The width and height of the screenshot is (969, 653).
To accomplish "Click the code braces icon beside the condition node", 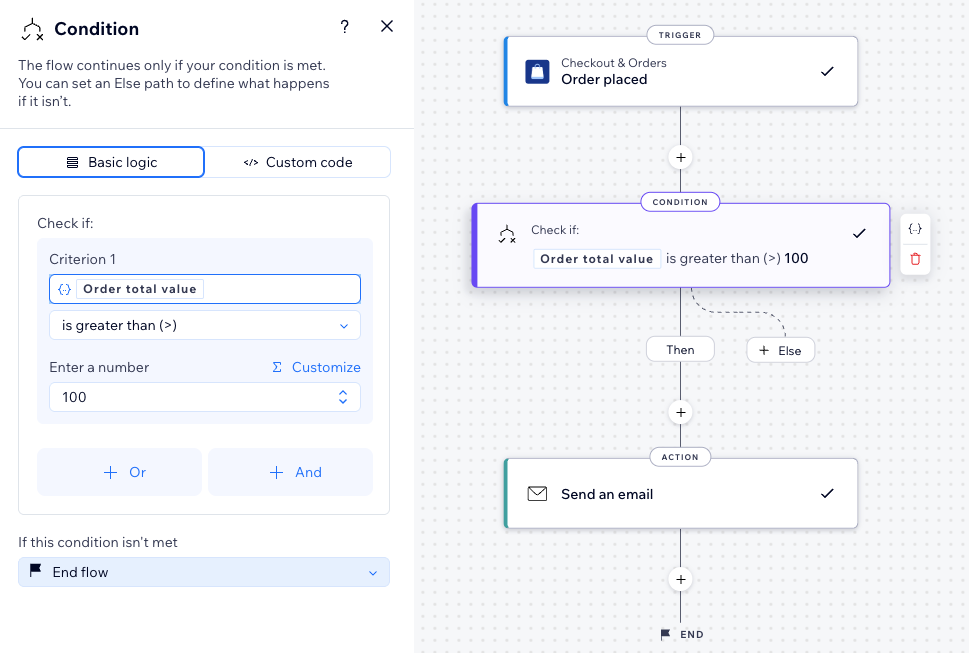I will click(x=915, y=228).
